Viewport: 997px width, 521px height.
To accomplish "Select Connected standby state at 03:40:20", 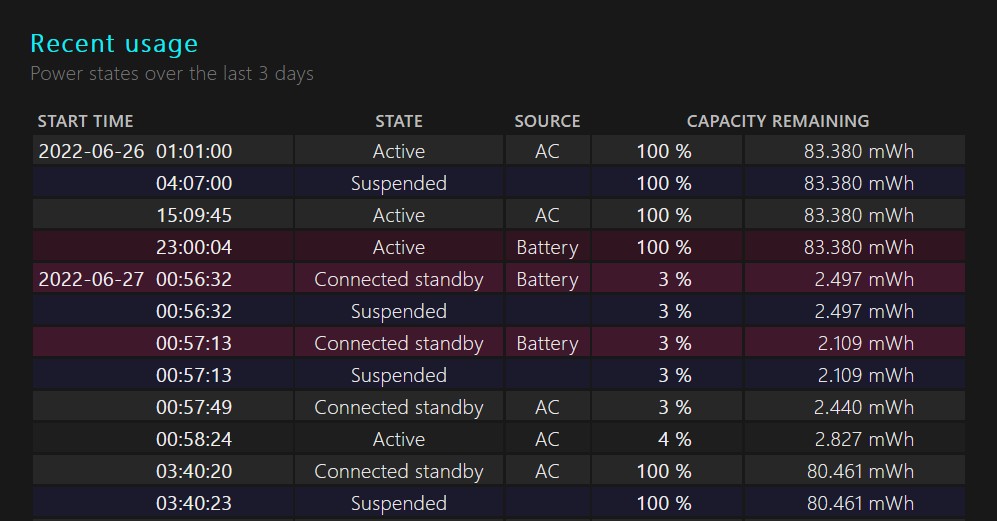I will tap(399, 471).
